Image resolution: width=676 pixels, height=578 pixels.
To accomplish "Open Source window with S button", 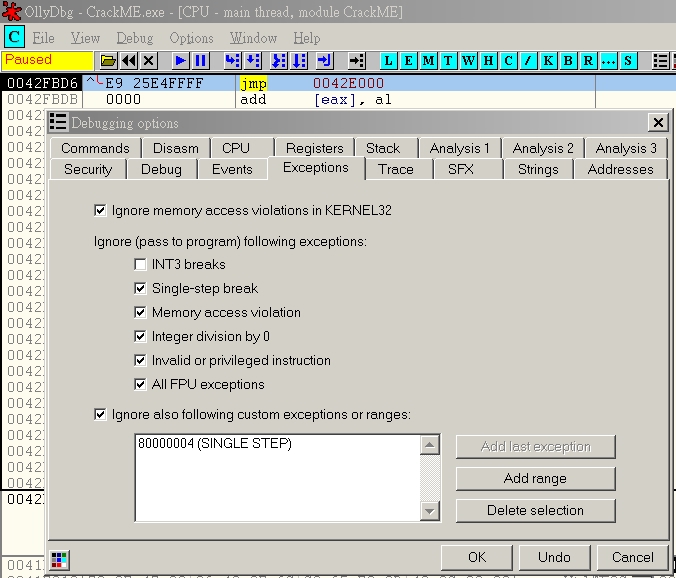I will (628, 60).
